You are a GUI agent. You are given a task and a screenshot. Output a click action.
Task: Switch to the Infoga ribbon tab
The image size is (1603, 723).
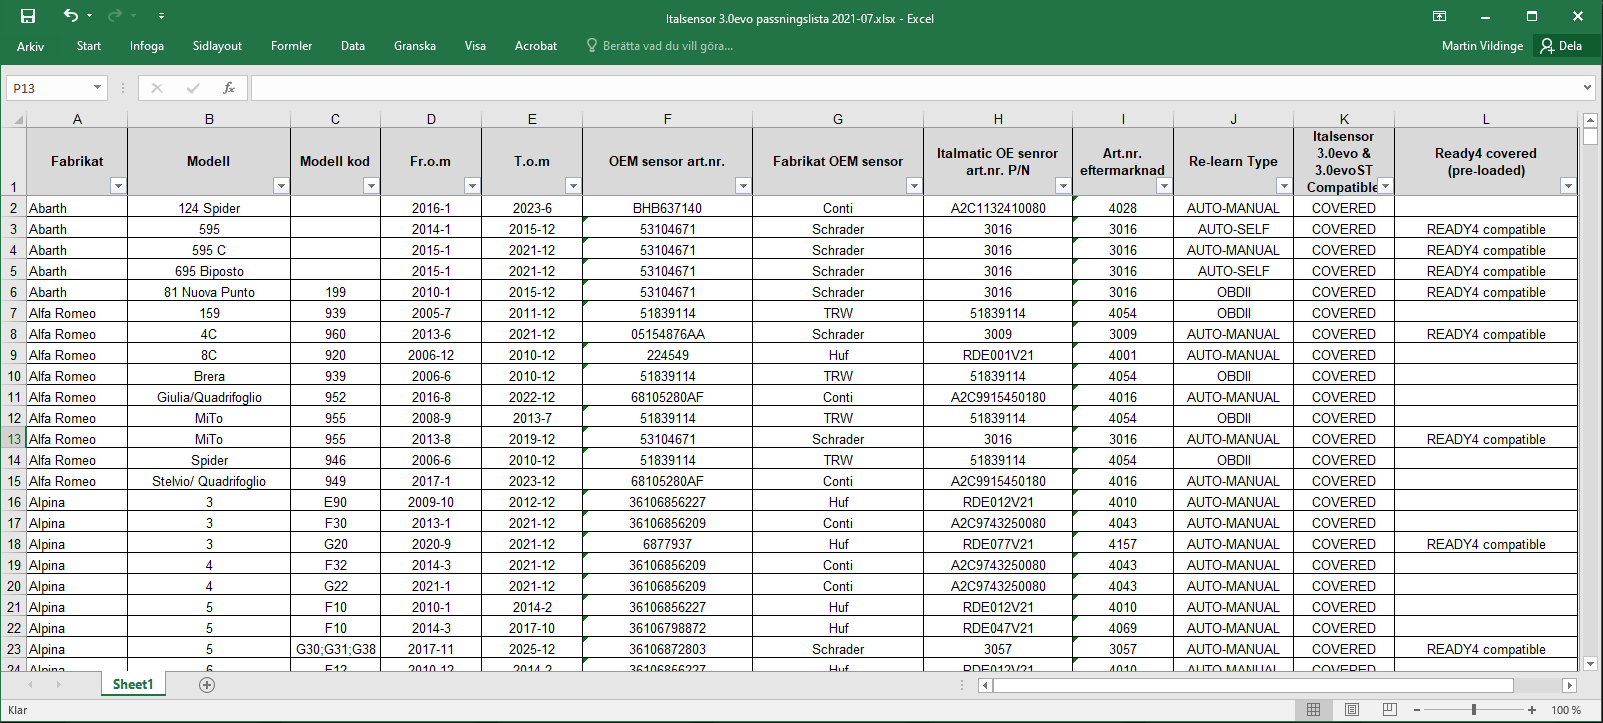[x=147, y=46]
